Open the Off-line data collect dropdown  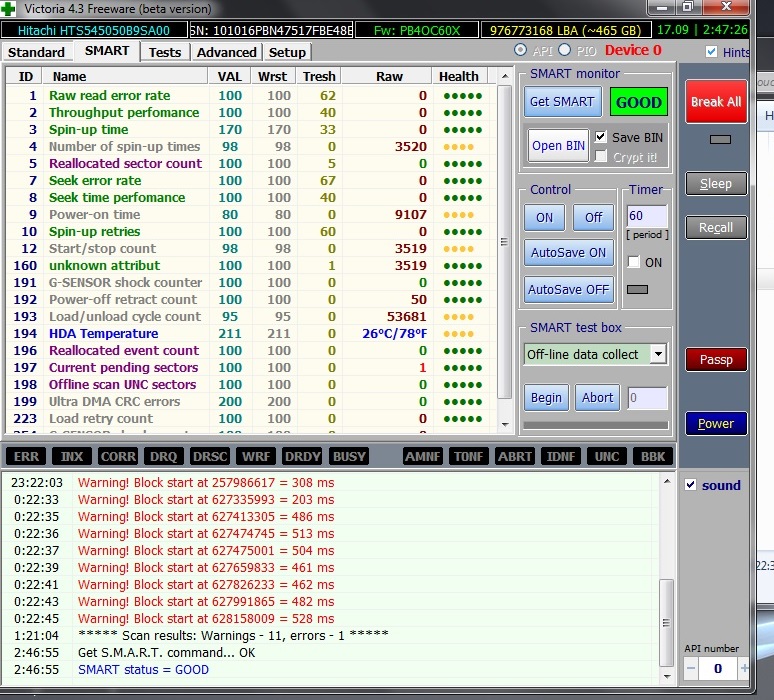point(657,354)
